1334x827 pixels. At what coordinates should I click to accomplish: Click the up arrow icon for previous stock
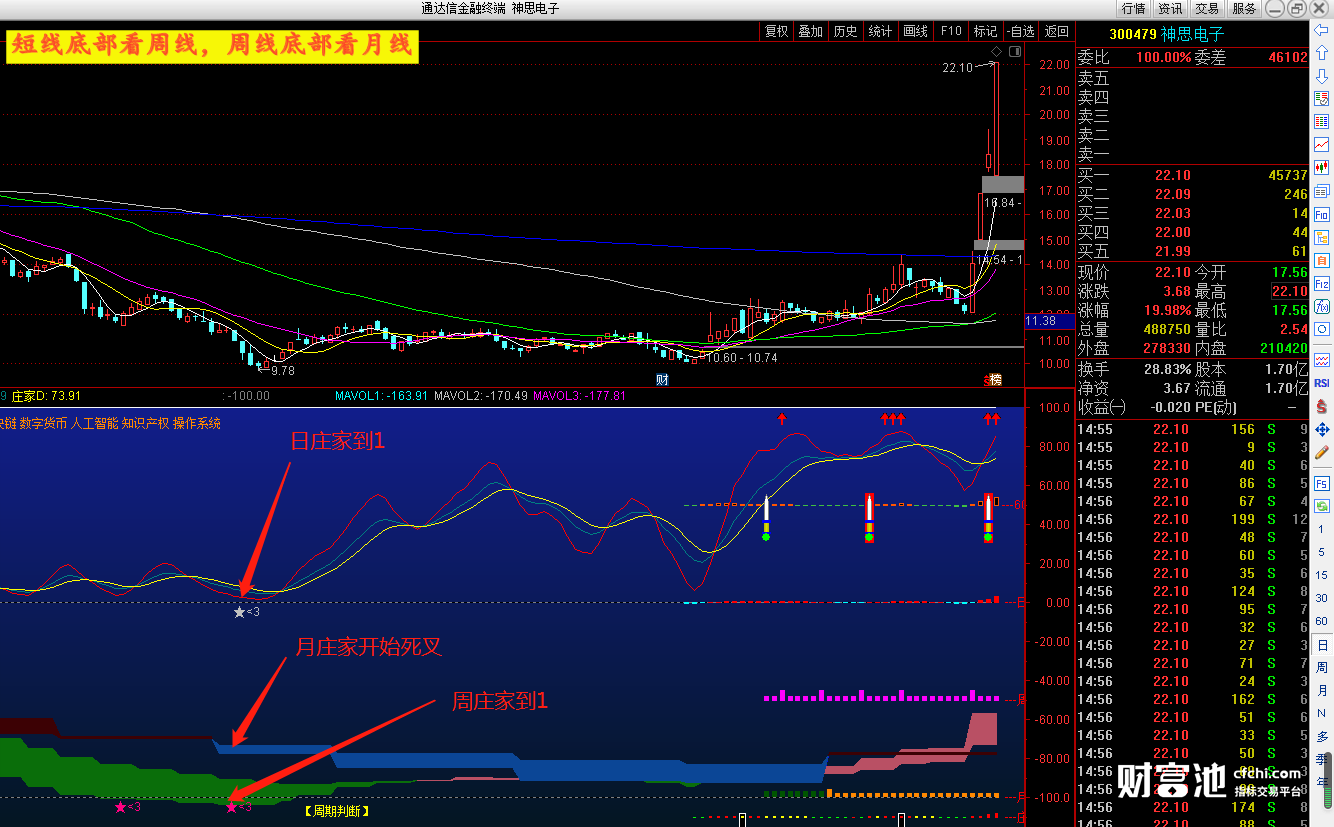(1322, 53)
